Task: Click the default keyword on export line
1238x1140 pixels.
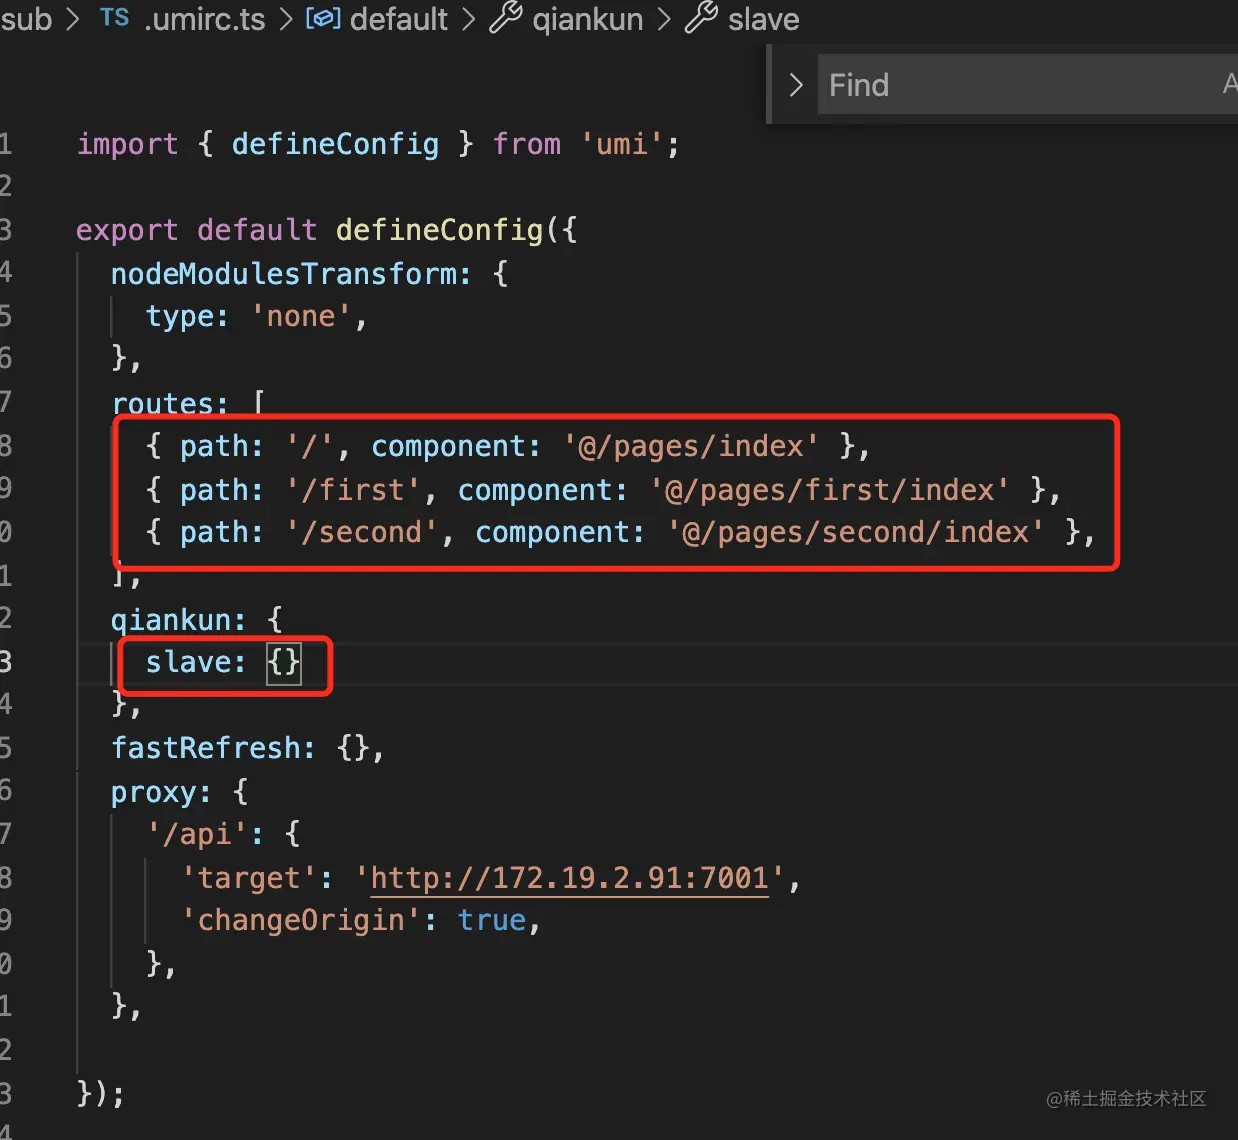Action: pyautogui.click(x=257, y=230)
